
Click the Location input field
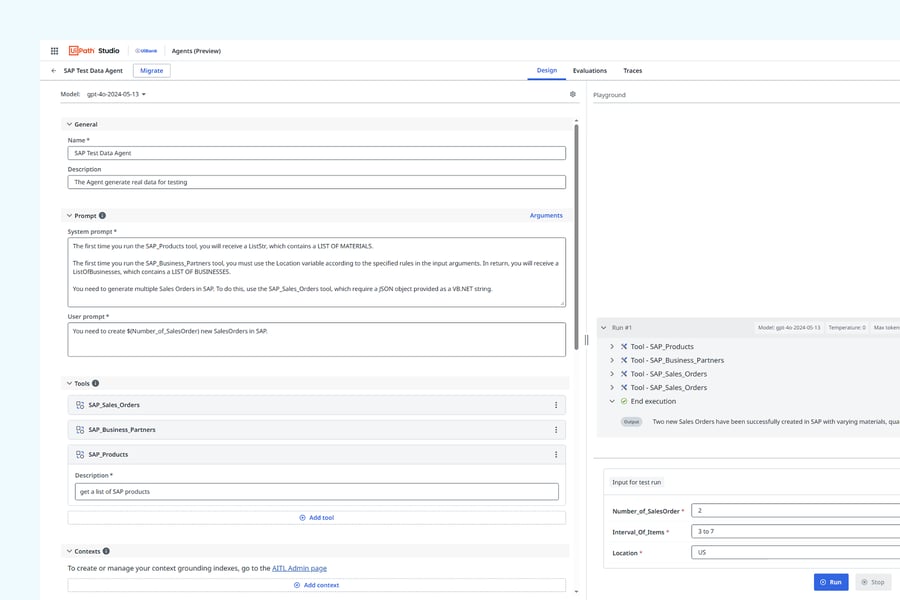pos(796,552)
